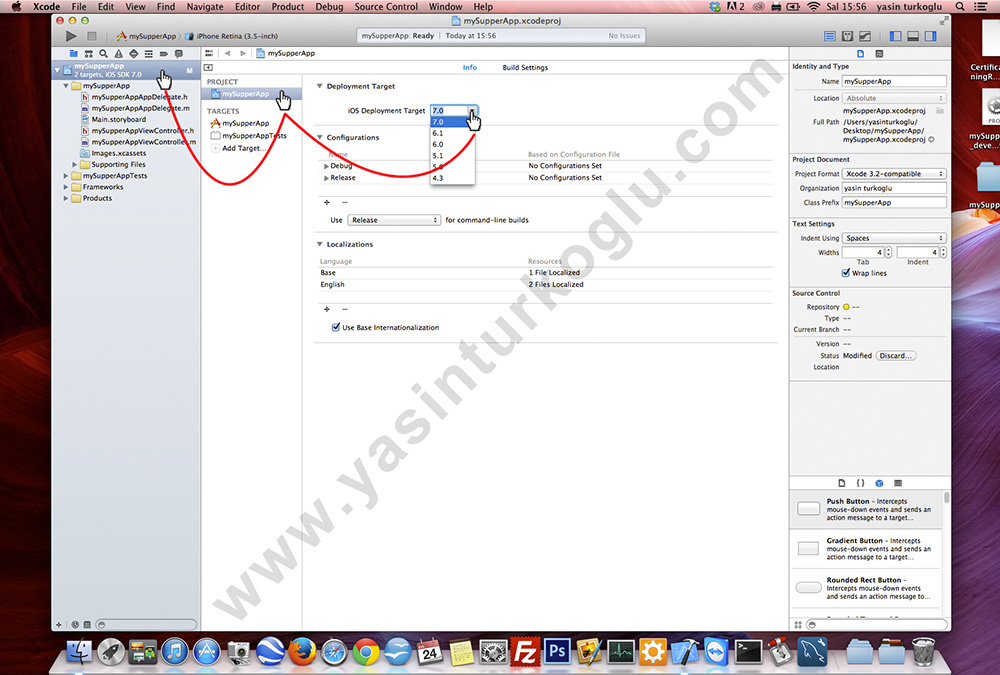This screenshot has width=1000, height=675.
Task: Show the Media library
Action: [898, 483]
